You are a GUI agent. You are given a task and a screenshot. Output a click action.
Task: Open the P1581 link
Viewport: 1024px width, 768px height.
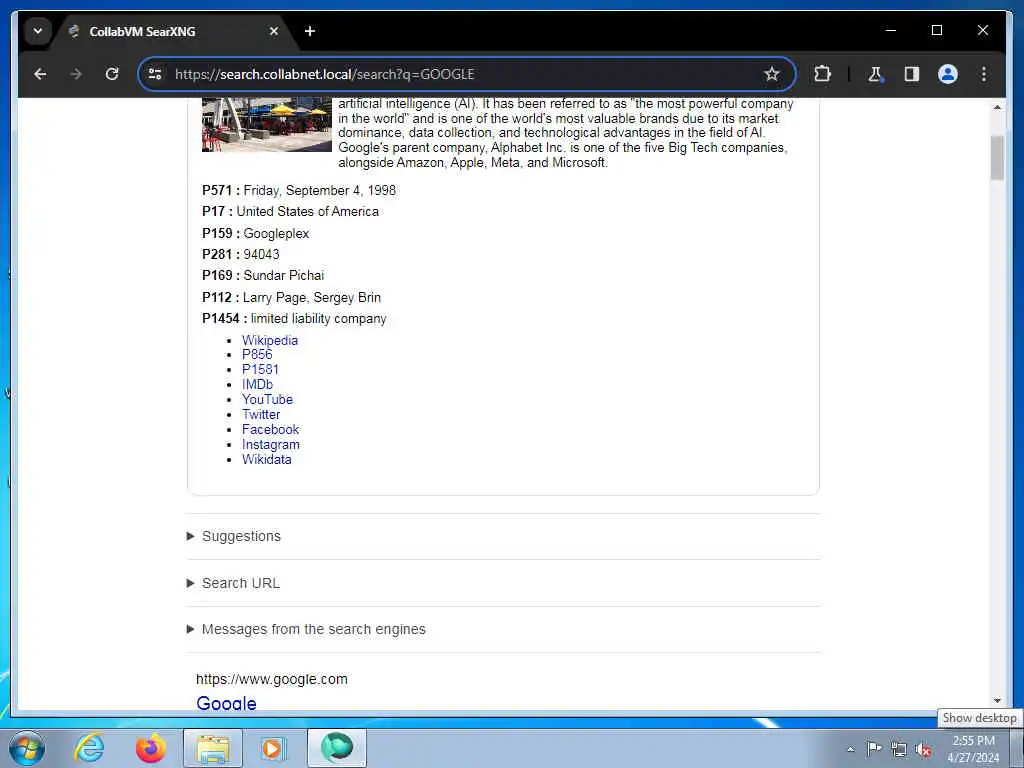click(x=260, y=370)
